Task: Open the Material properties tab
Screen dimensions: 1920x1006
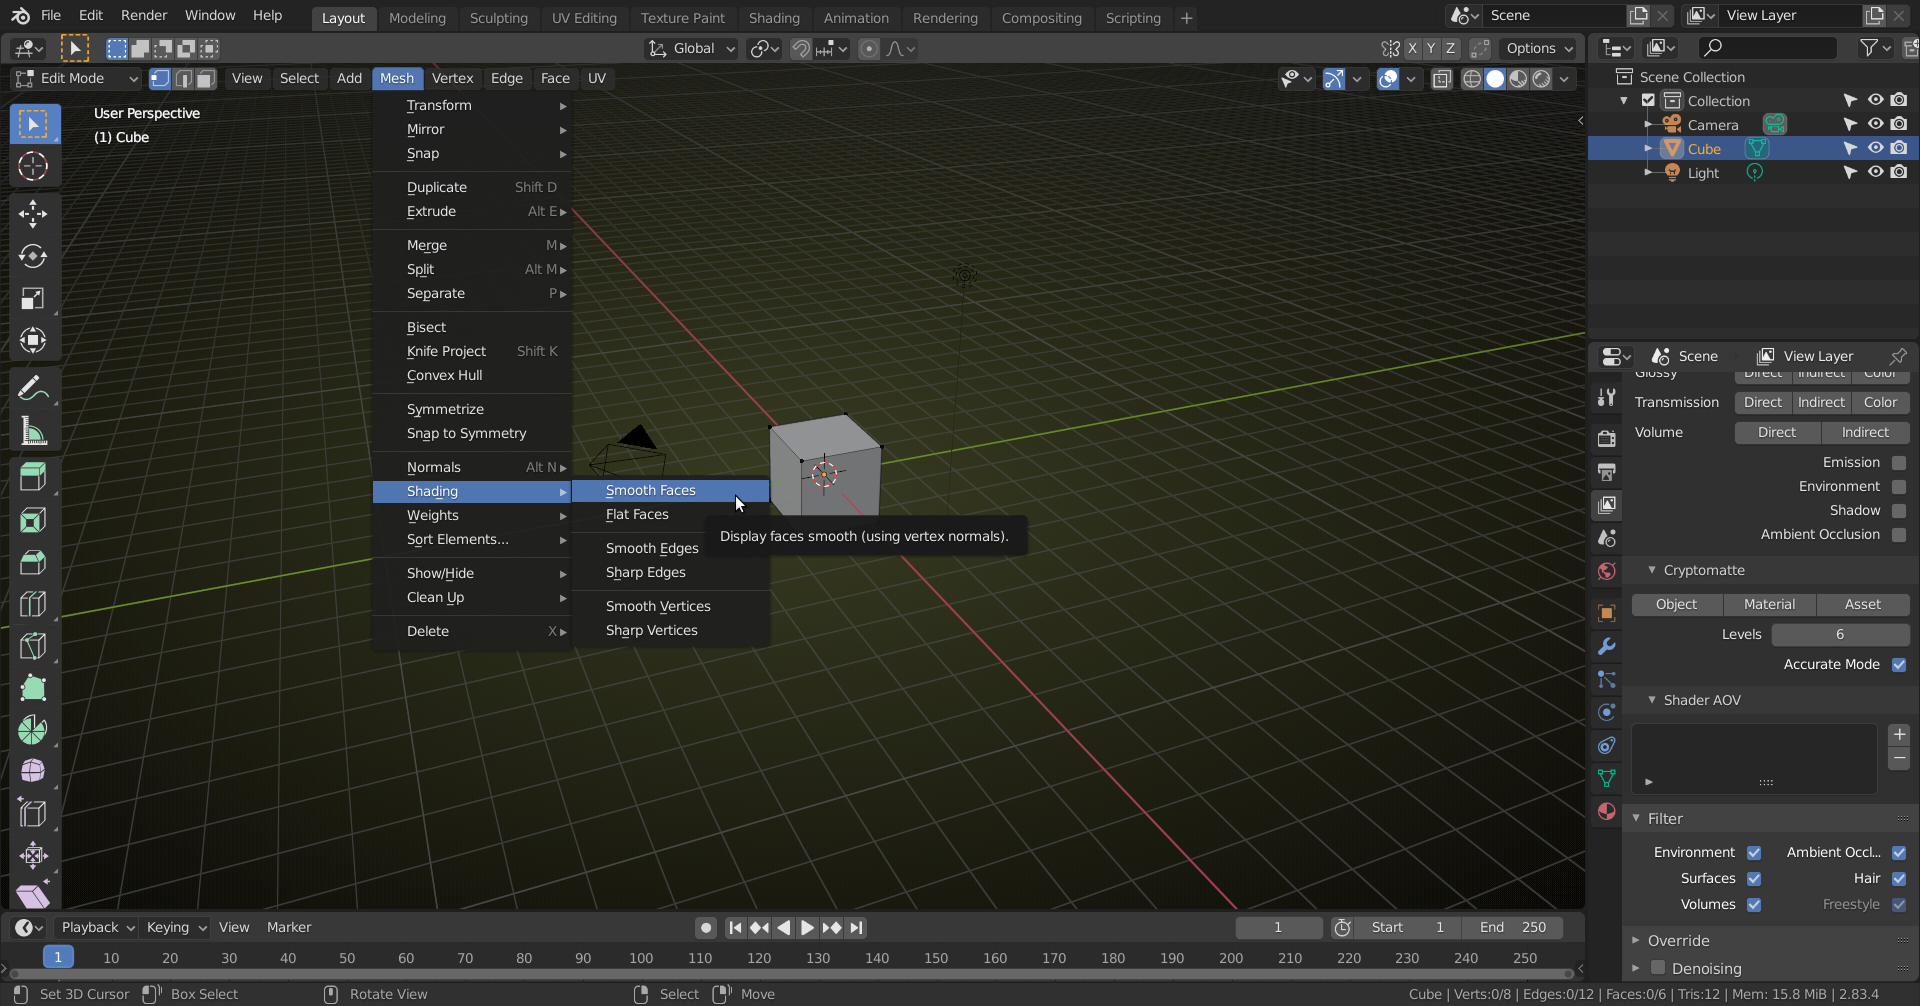Action: coord(1607,811)
